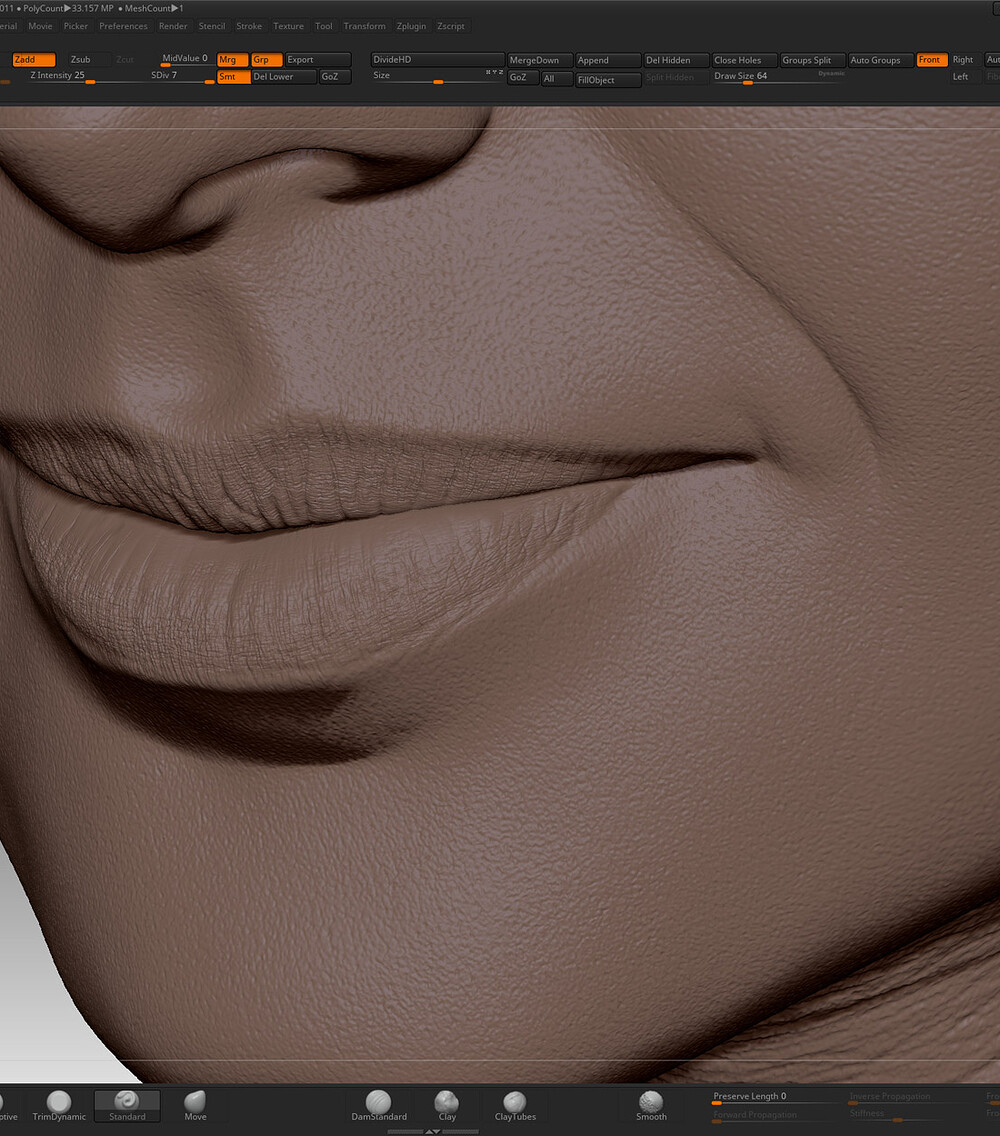Click the shelf divider arrows at bottom
Viewport: 1000px width, 1136px height.
(x=433, y=1131)
